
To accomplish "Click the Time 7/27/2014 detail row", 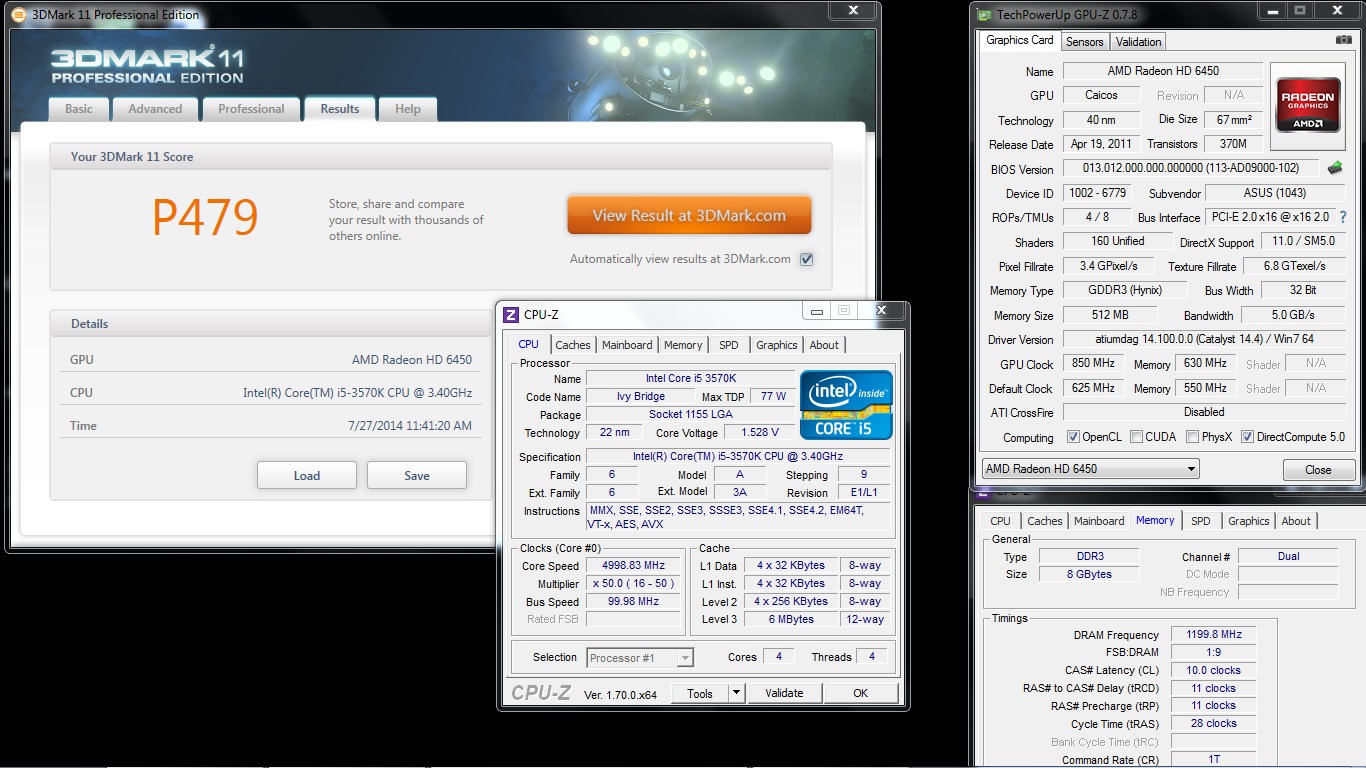I will [270, 426].
